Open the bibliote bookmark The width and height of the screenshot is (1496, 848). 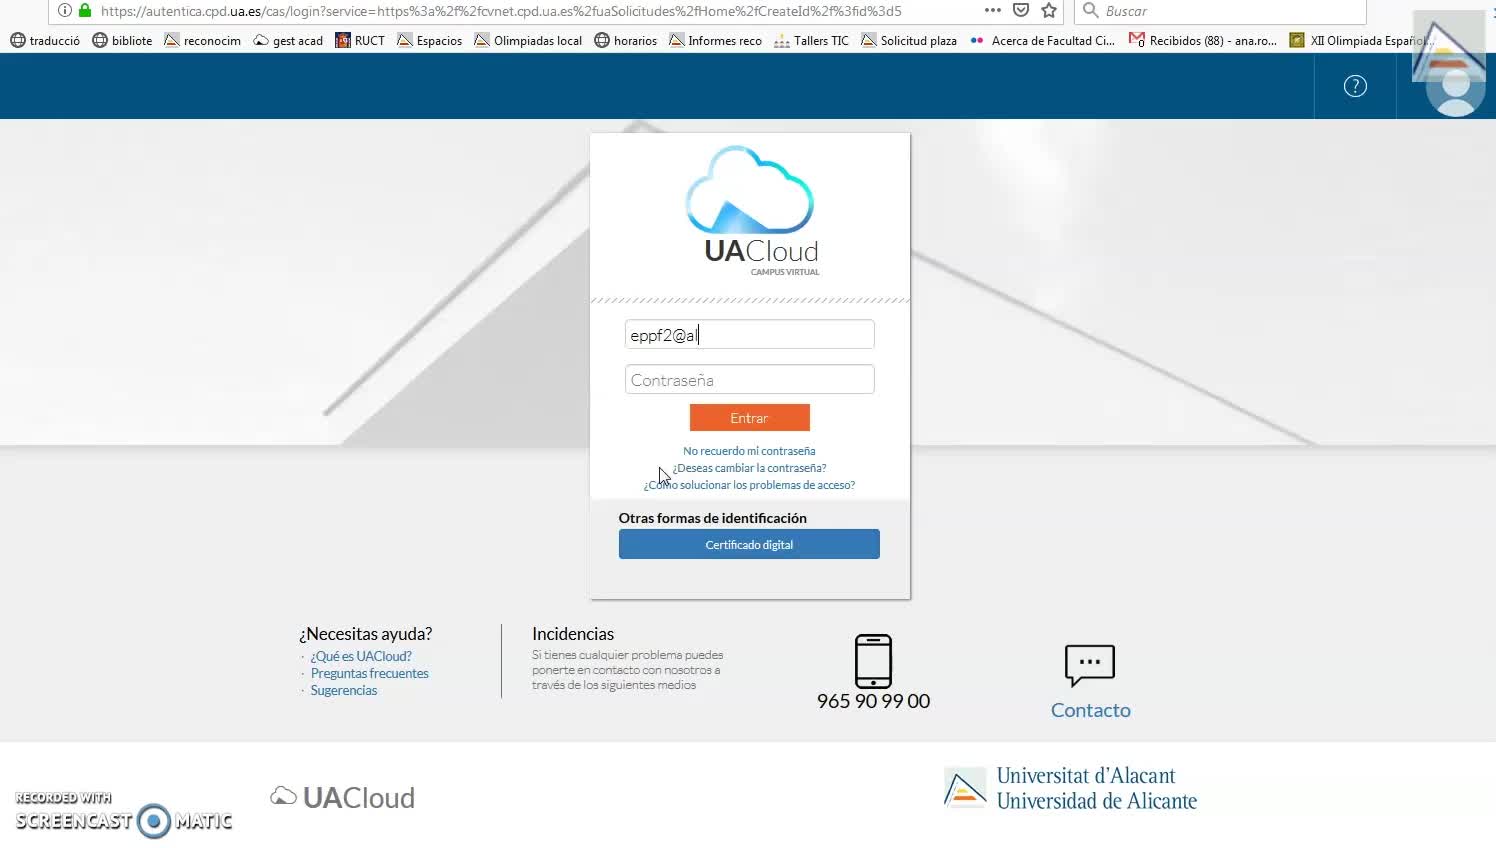tap(122, 41)
